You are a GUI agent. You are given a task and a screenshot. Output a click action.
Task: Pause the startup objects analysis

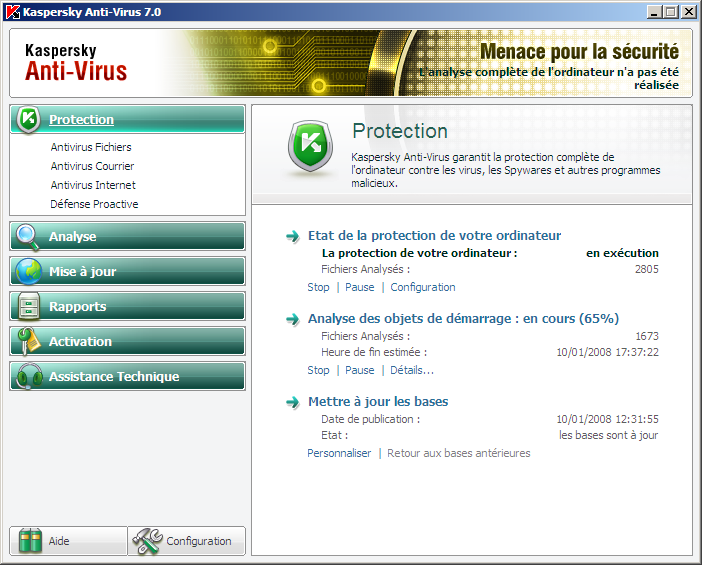359,370
